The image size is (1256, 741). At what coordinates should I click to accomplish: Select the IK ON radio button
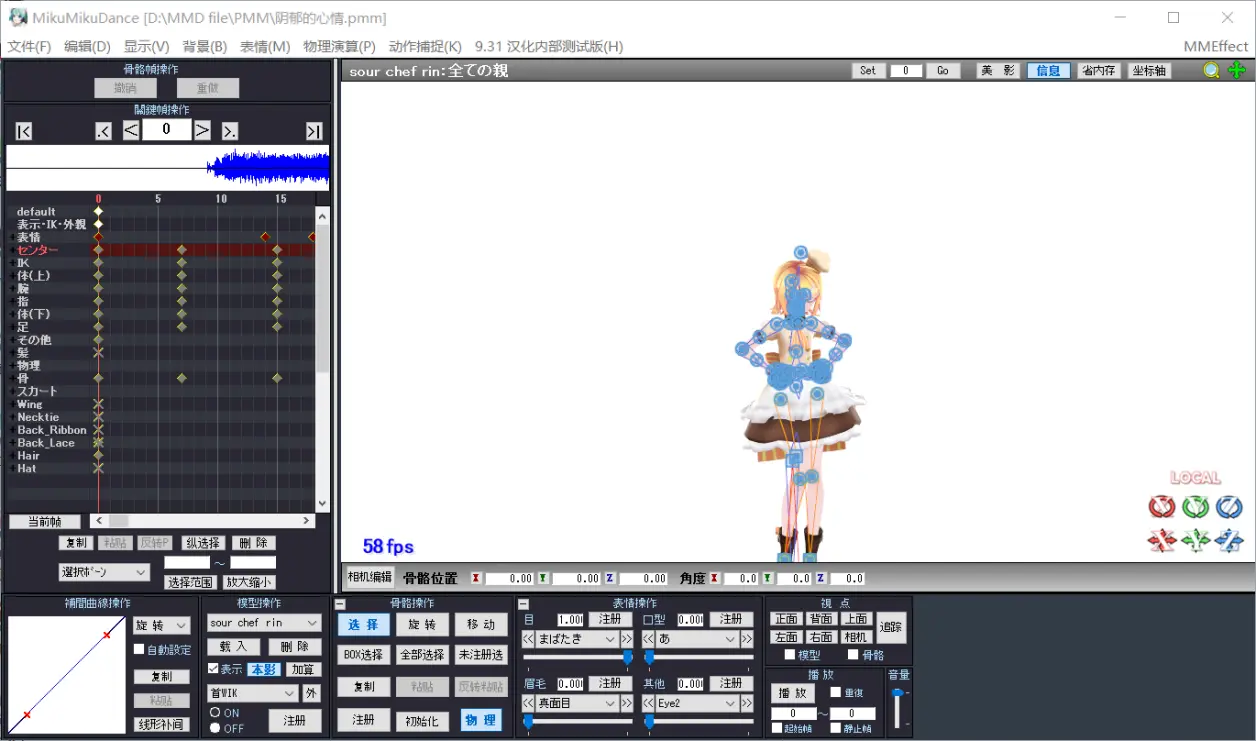pyautogui.click(x=215, y=713)
